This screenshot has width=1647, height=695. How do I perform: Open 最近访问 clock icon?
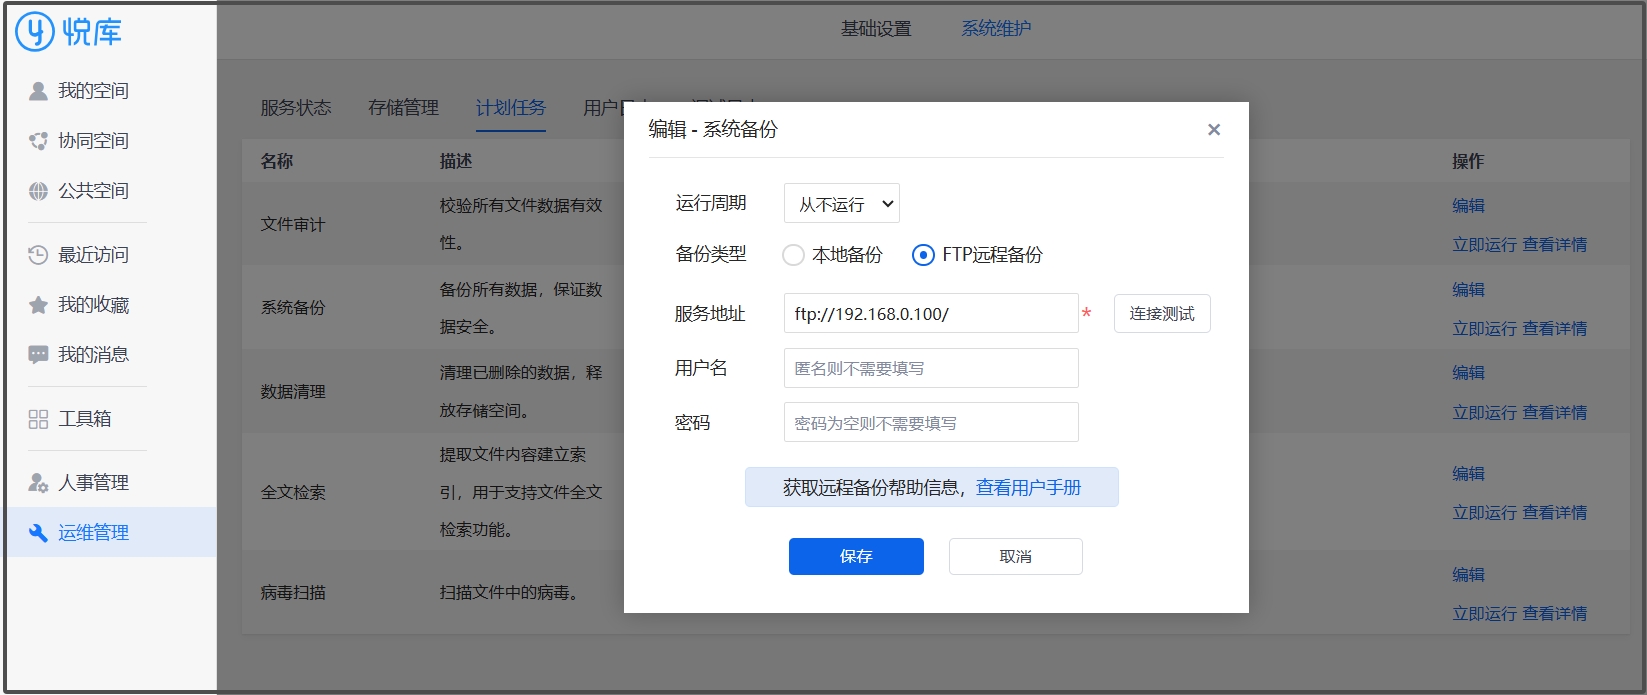coord(38,255)
